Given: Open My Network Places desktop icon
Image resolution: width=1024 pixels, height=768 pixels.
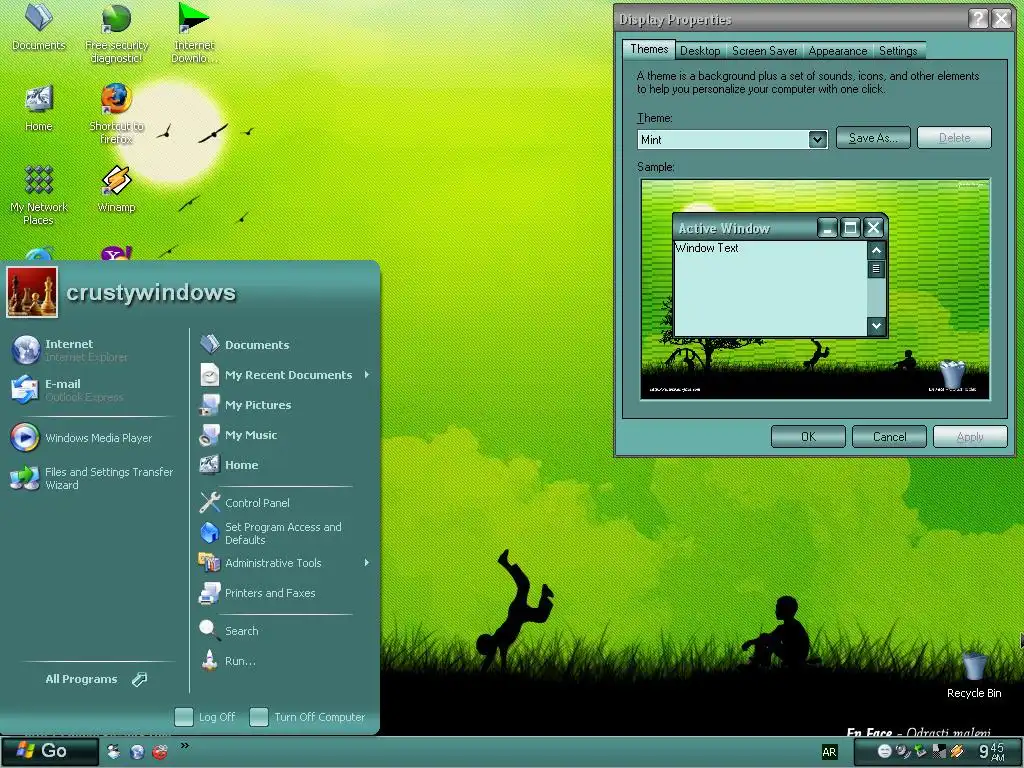Looking at the screenshot, I should pyautogui.click(x=39, y=195).
